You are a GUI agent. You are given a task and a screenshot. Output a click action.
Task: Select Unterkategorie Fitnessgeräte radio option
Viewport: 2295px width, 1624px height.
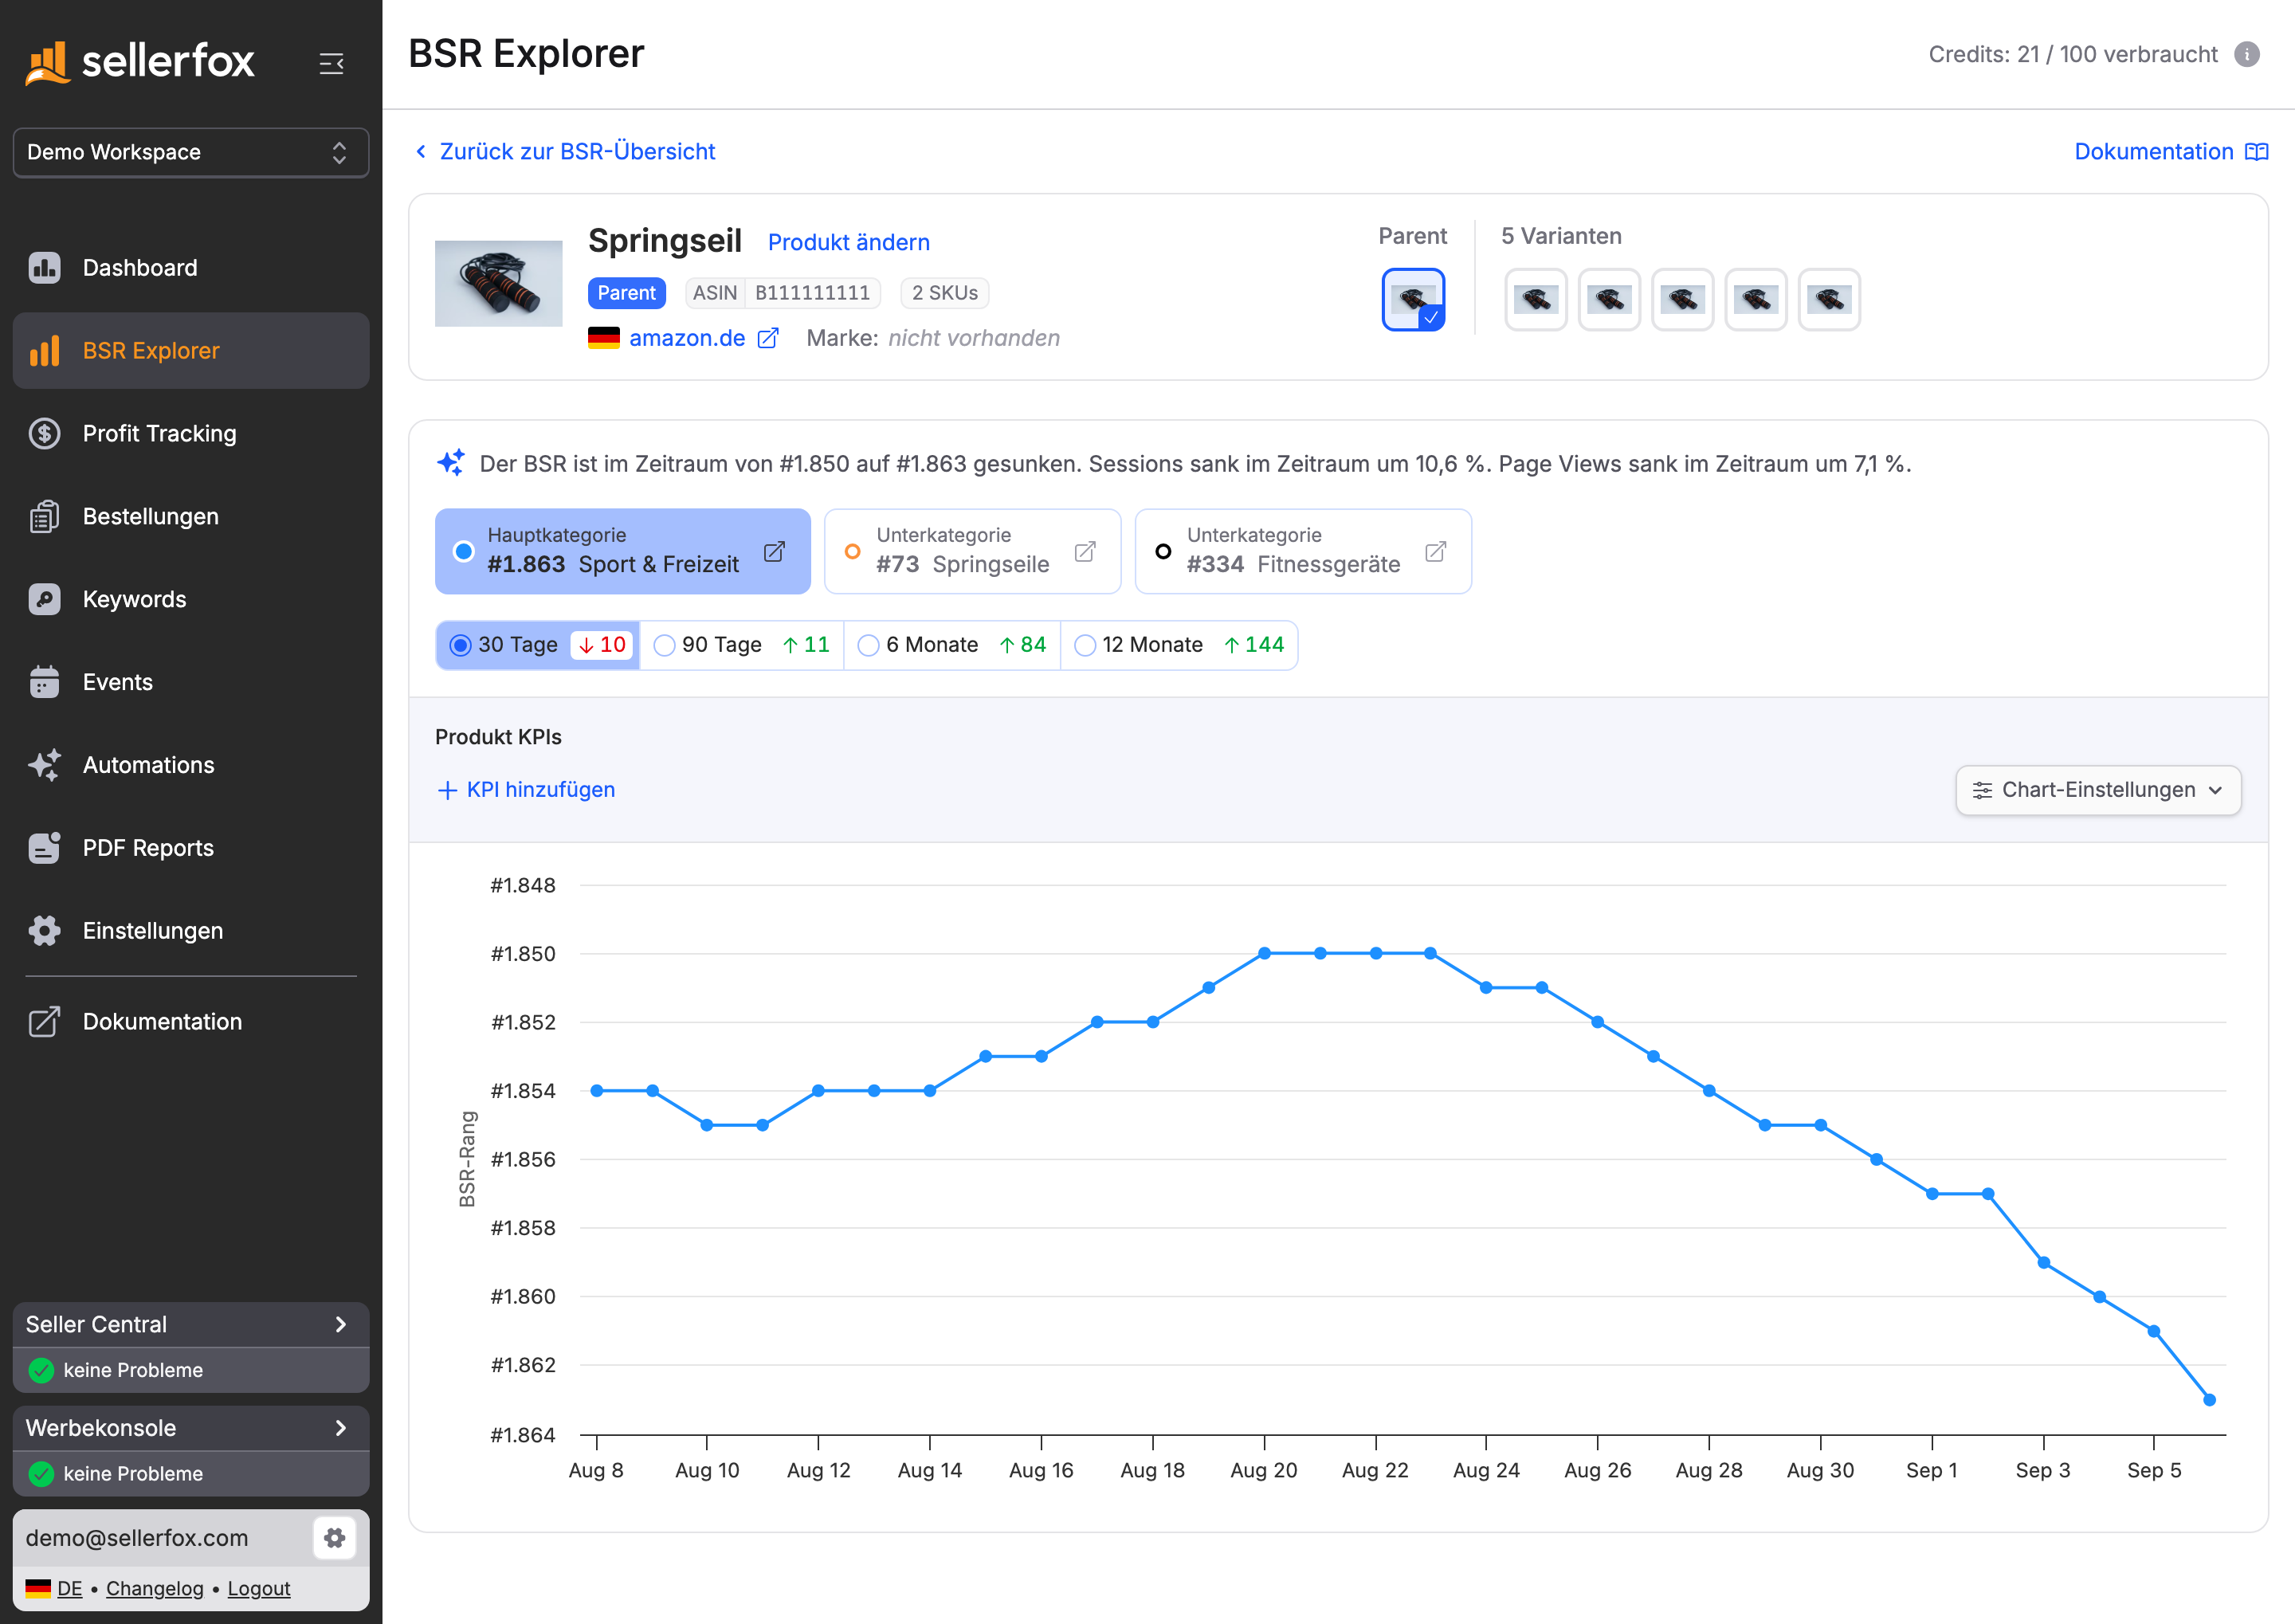coord(1163,552)
